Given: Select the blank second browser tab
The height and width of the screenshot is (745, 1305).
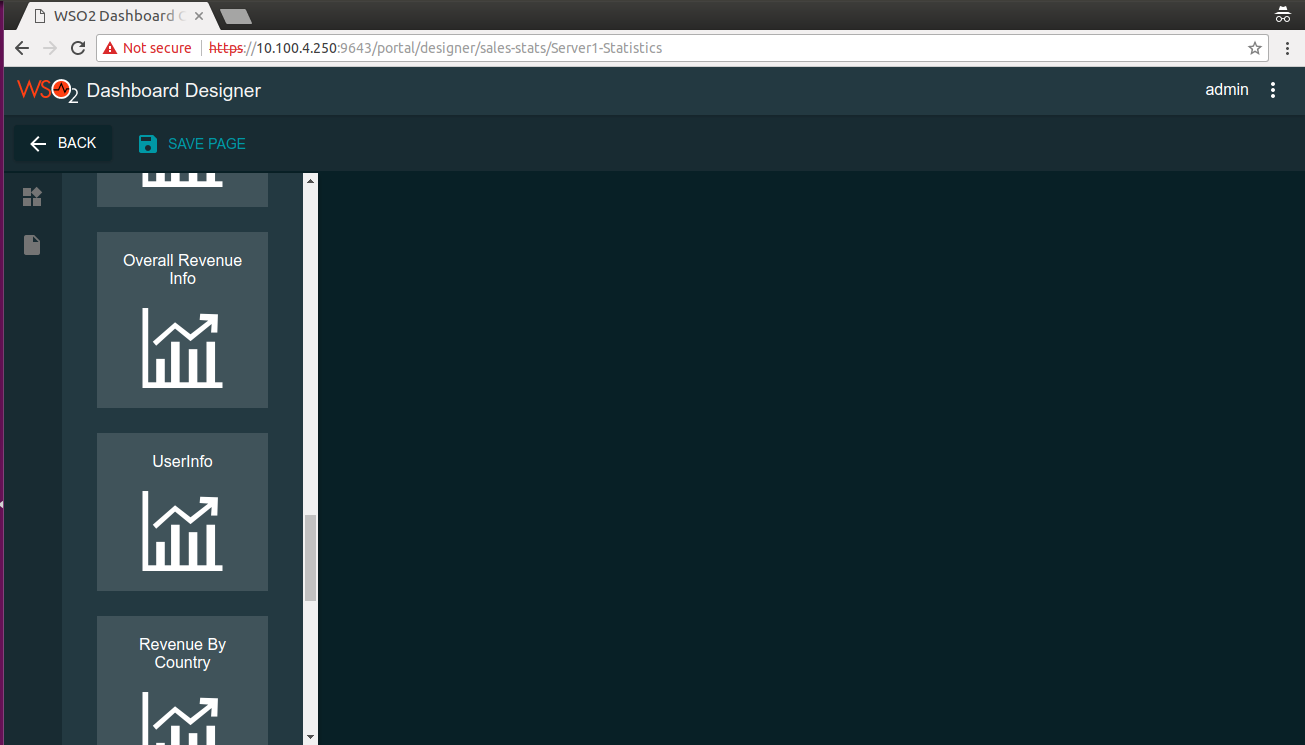Looking at the screenshot, I should click(236, 15).
